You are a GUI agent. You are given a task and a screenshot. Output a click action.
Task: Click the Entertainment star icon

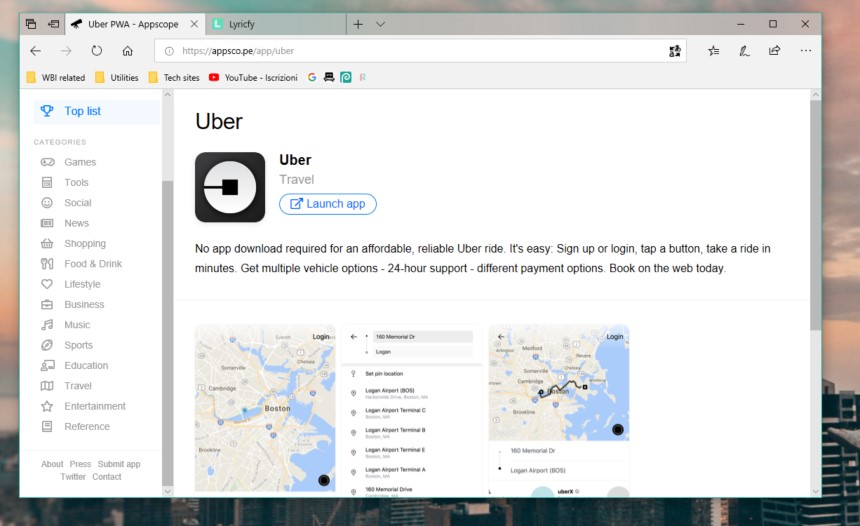click(x=47, y=406)
